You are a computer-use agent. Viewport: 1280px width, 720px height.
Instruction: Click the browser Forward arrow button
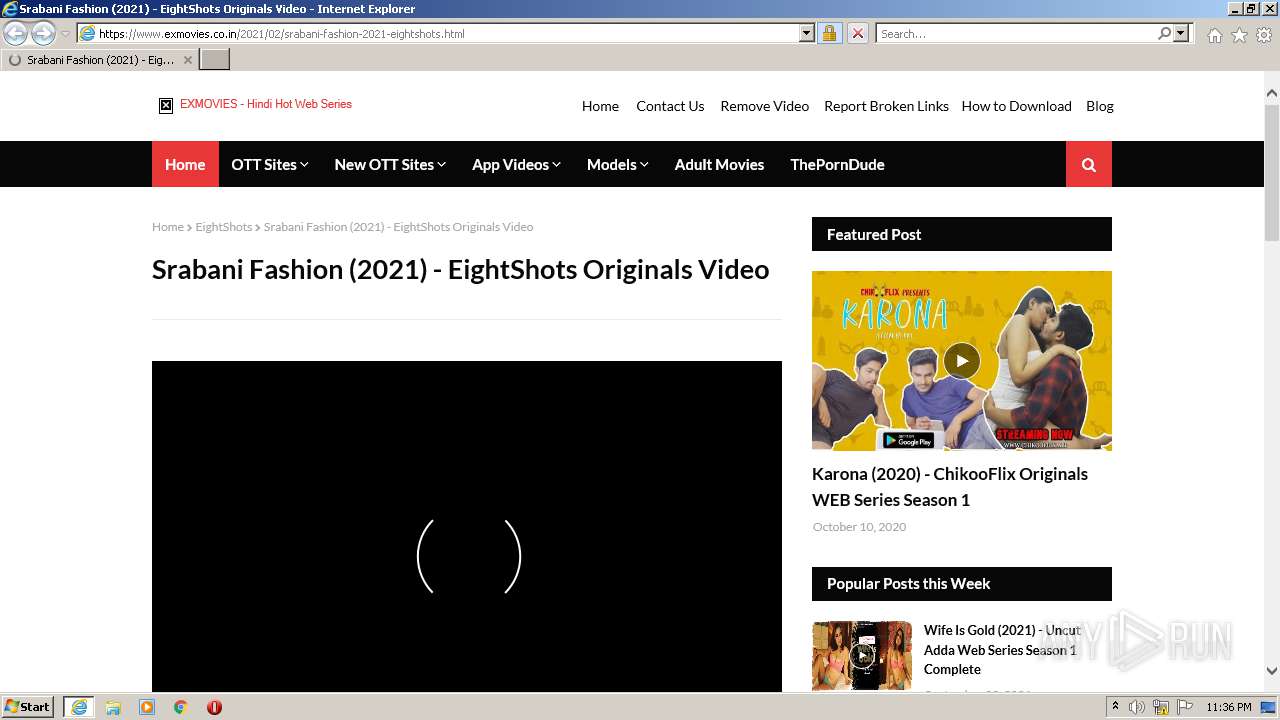43,33
